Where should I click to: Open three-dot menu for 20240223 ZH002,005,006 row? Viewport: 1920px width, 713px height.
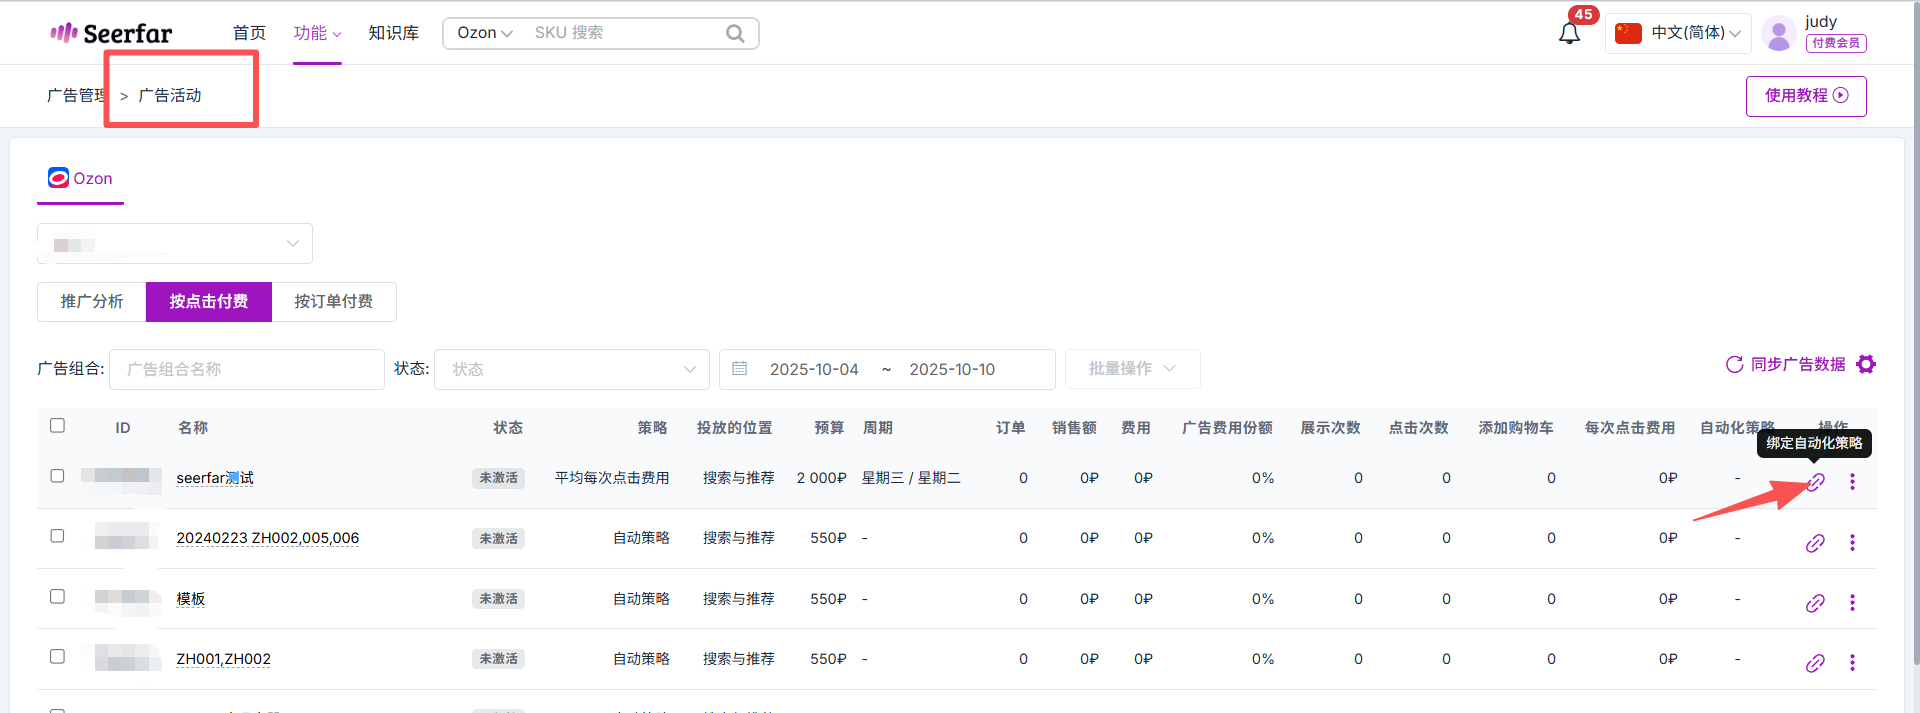pos(1852,542)
